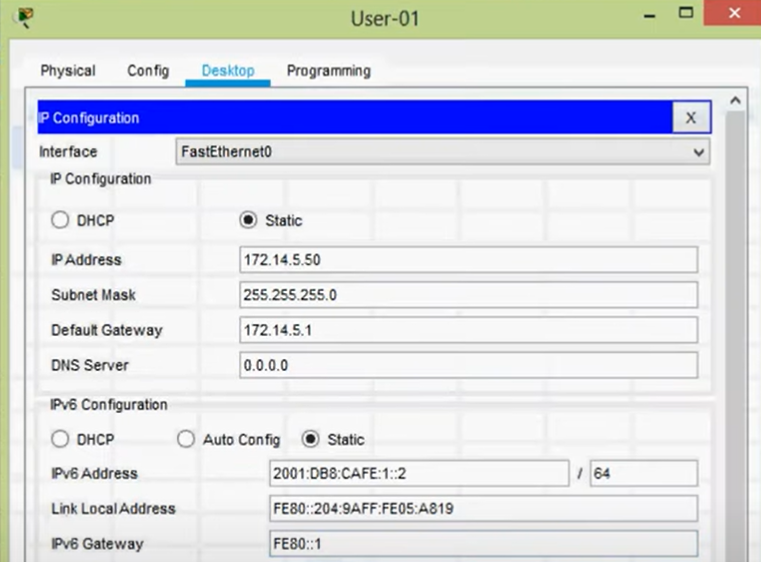This screenshot has width=761, height=562.
Task: Click the Default Gateway field 172.14.5.1
Action: pyautogui.click(x=468, y=330)
